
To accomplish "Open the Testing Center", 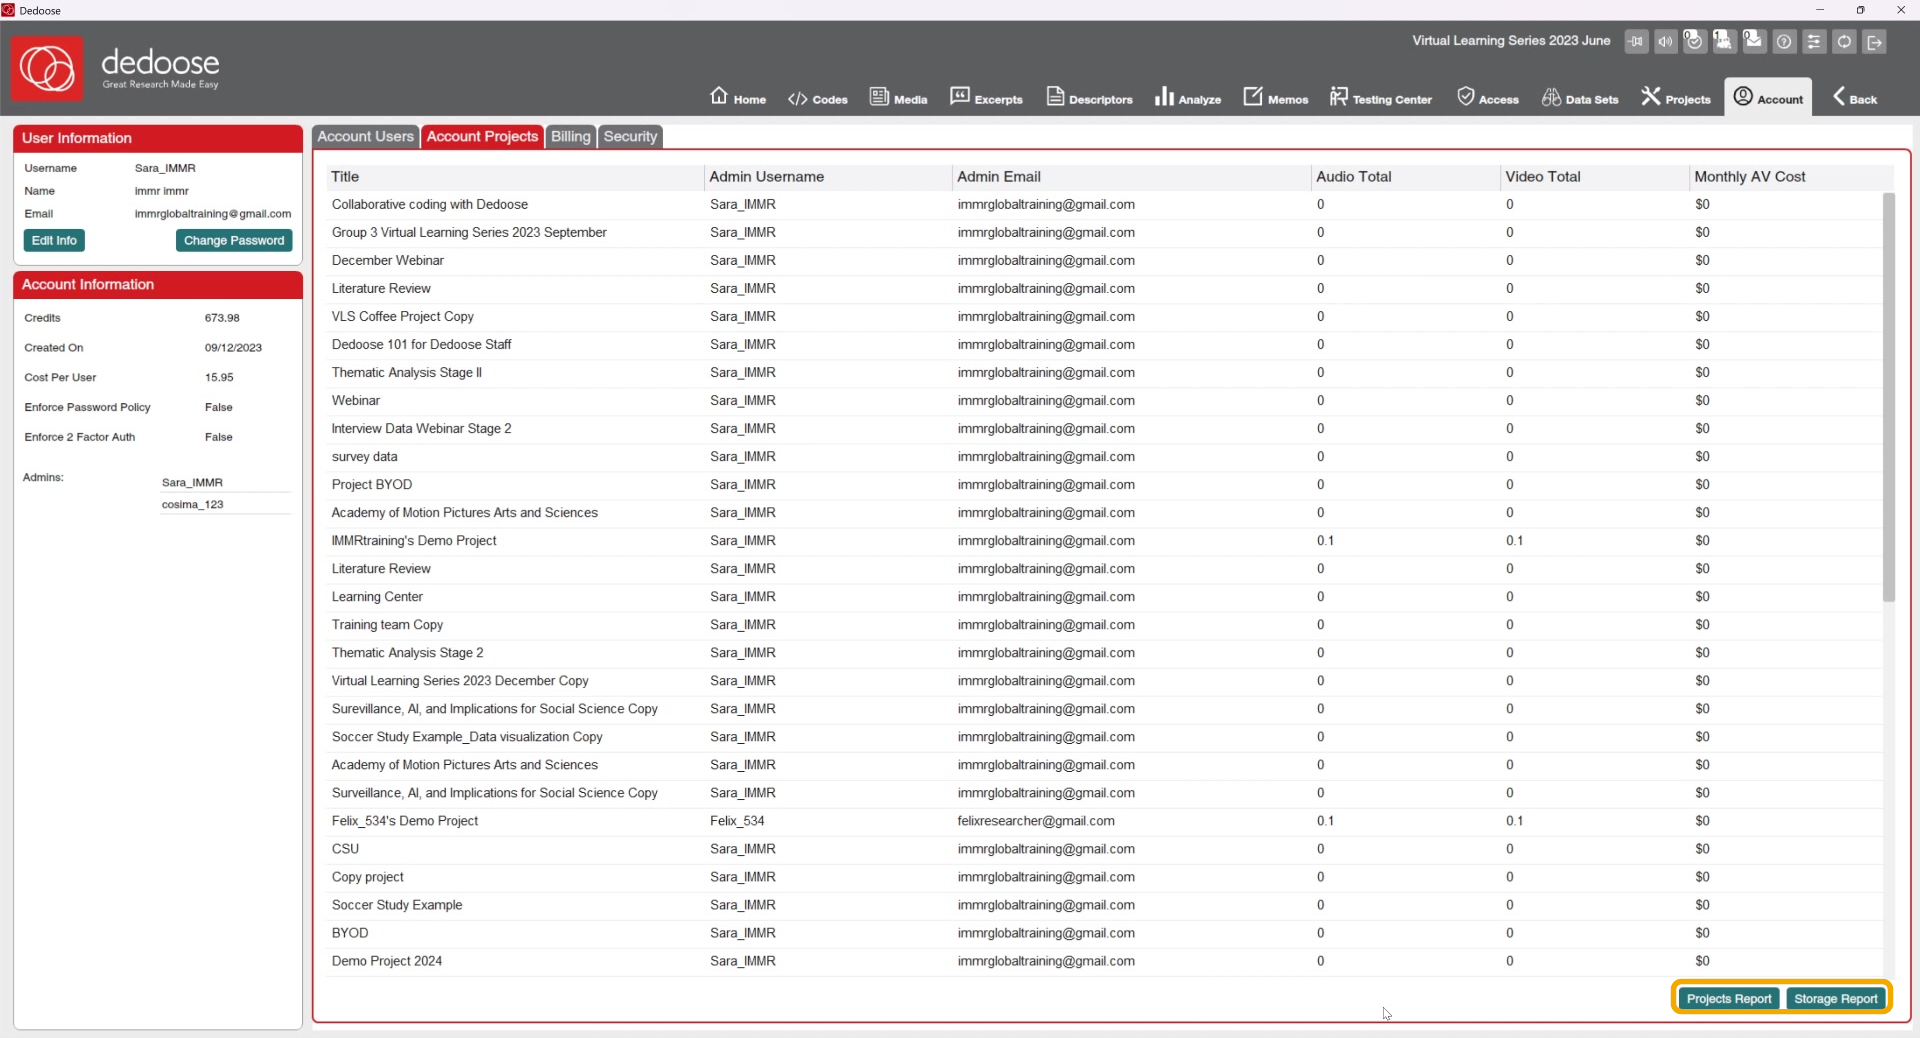I will click(1381, 97).
